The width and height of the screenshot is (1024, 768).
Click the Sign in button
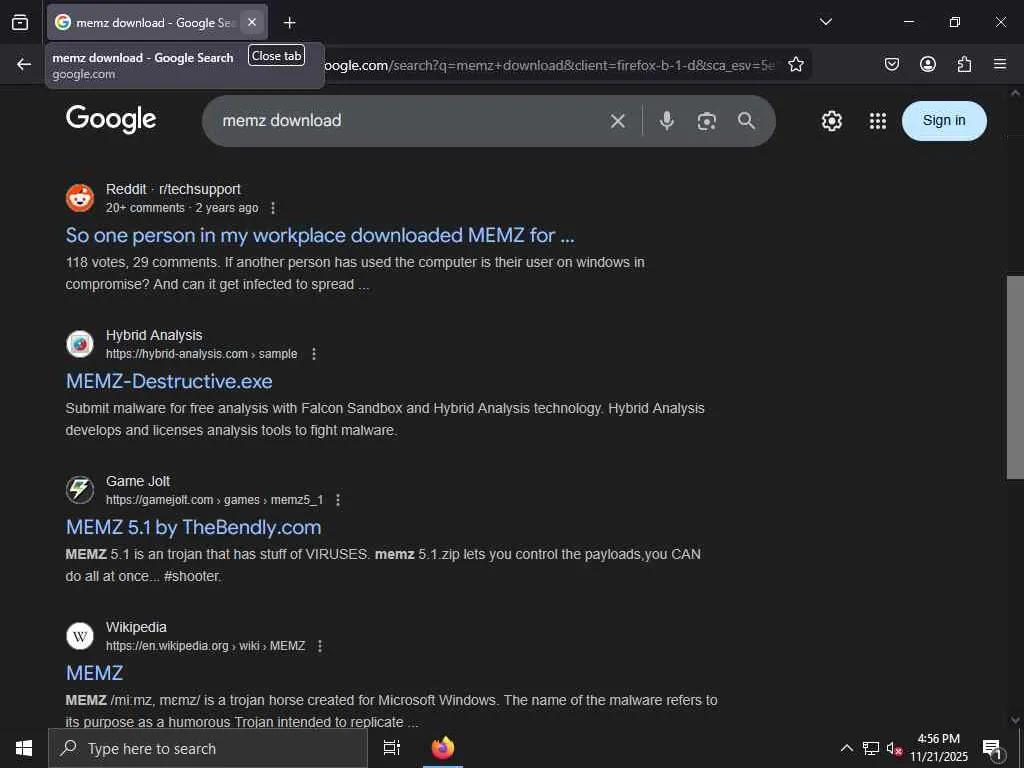[x=944, y=121]
